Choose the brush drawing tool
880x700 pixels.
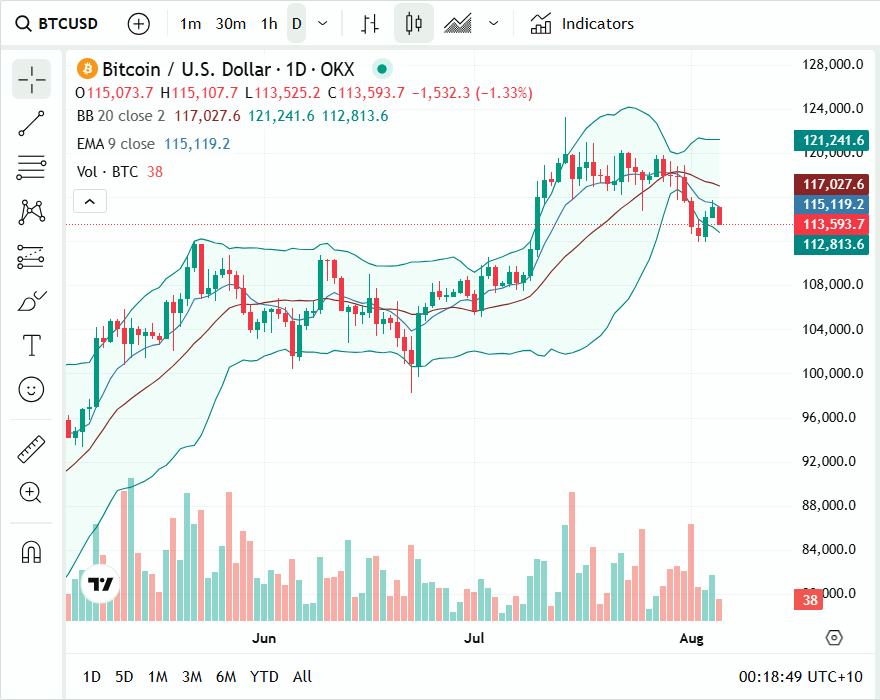tap(32, 300)
